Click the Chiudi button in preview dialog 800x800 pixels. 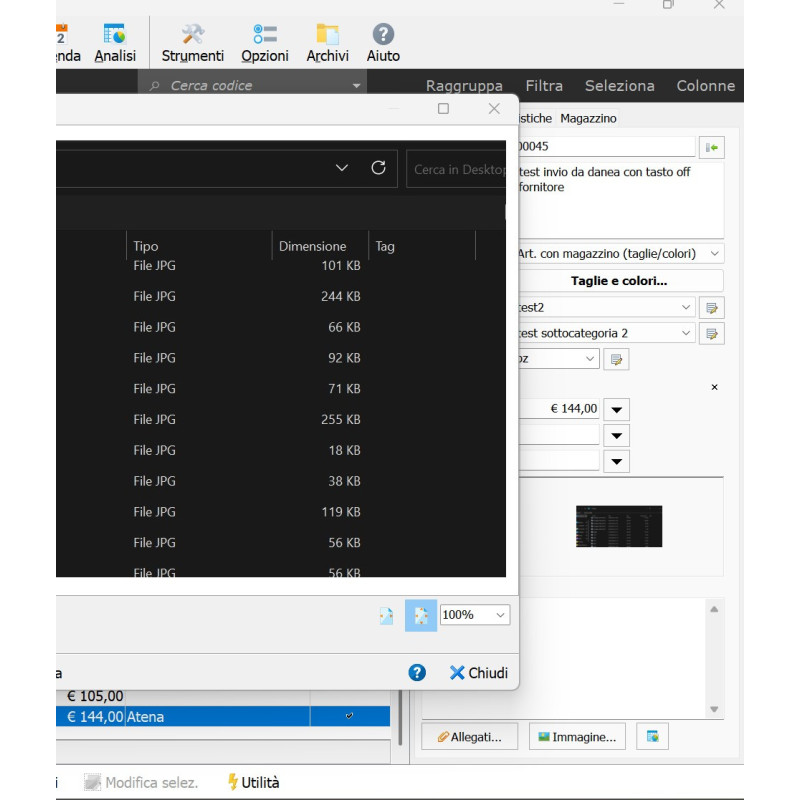479,673
